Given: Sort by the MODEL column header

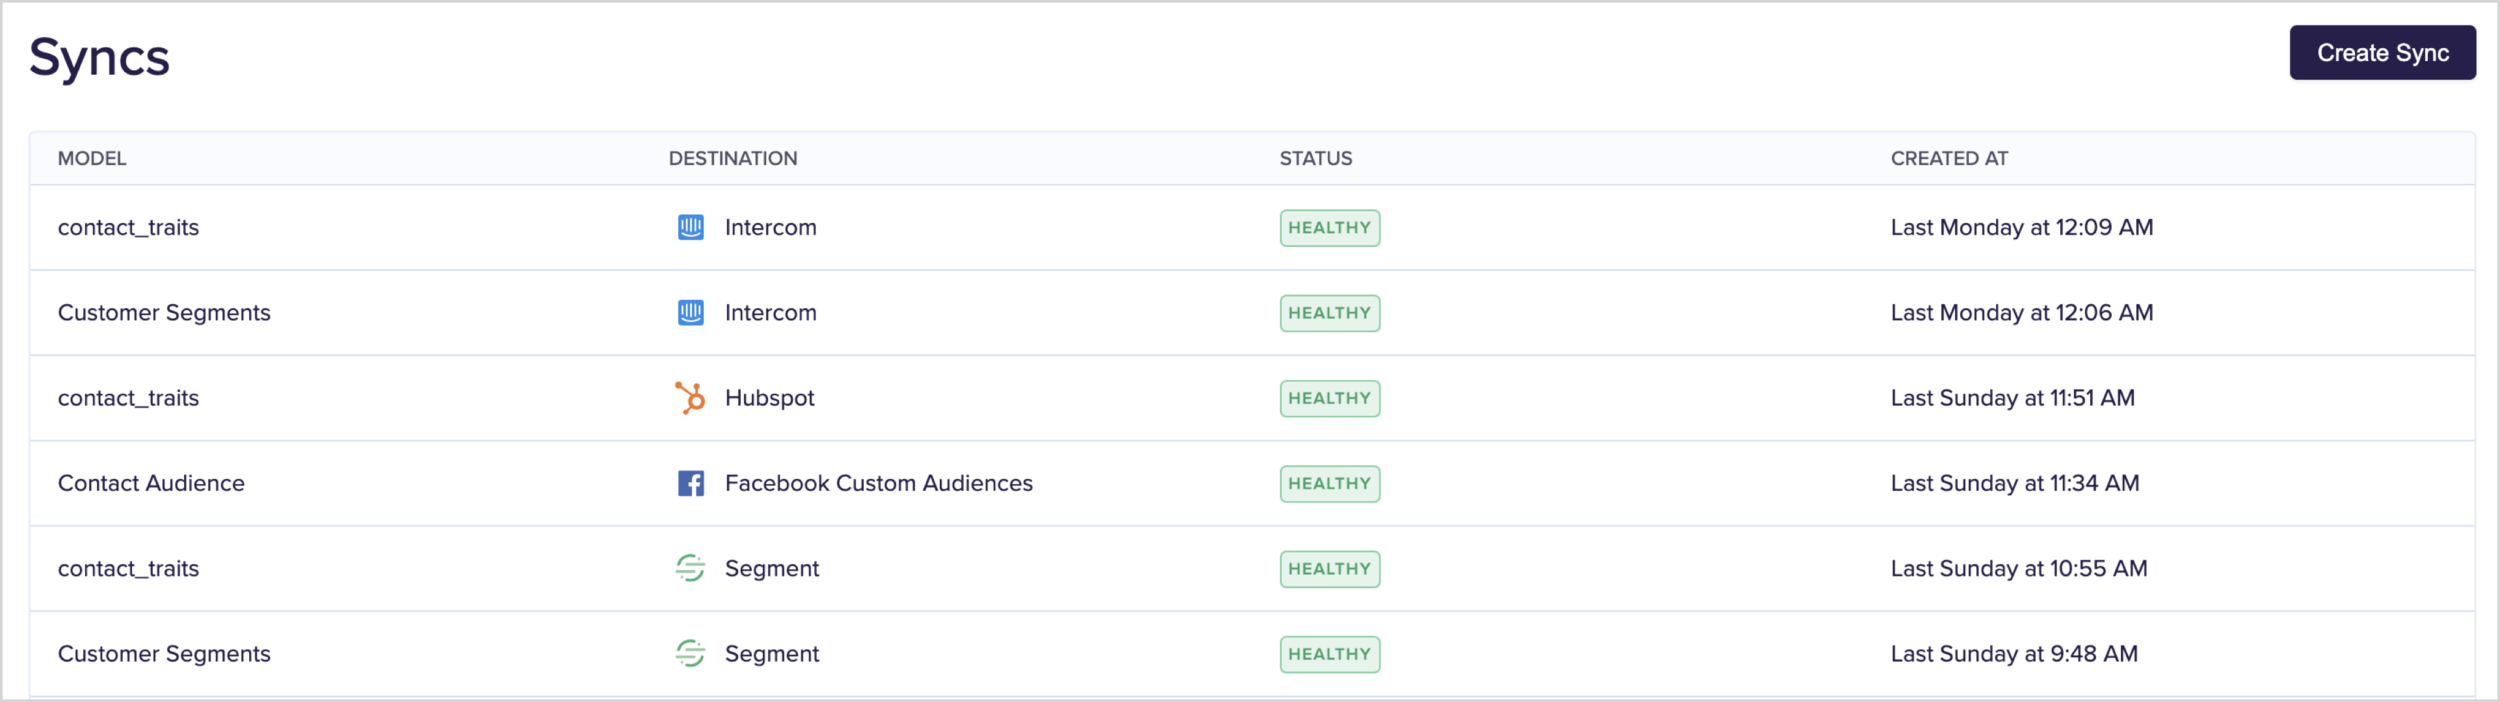Looking at the screenshot, I should coord(92,159).
